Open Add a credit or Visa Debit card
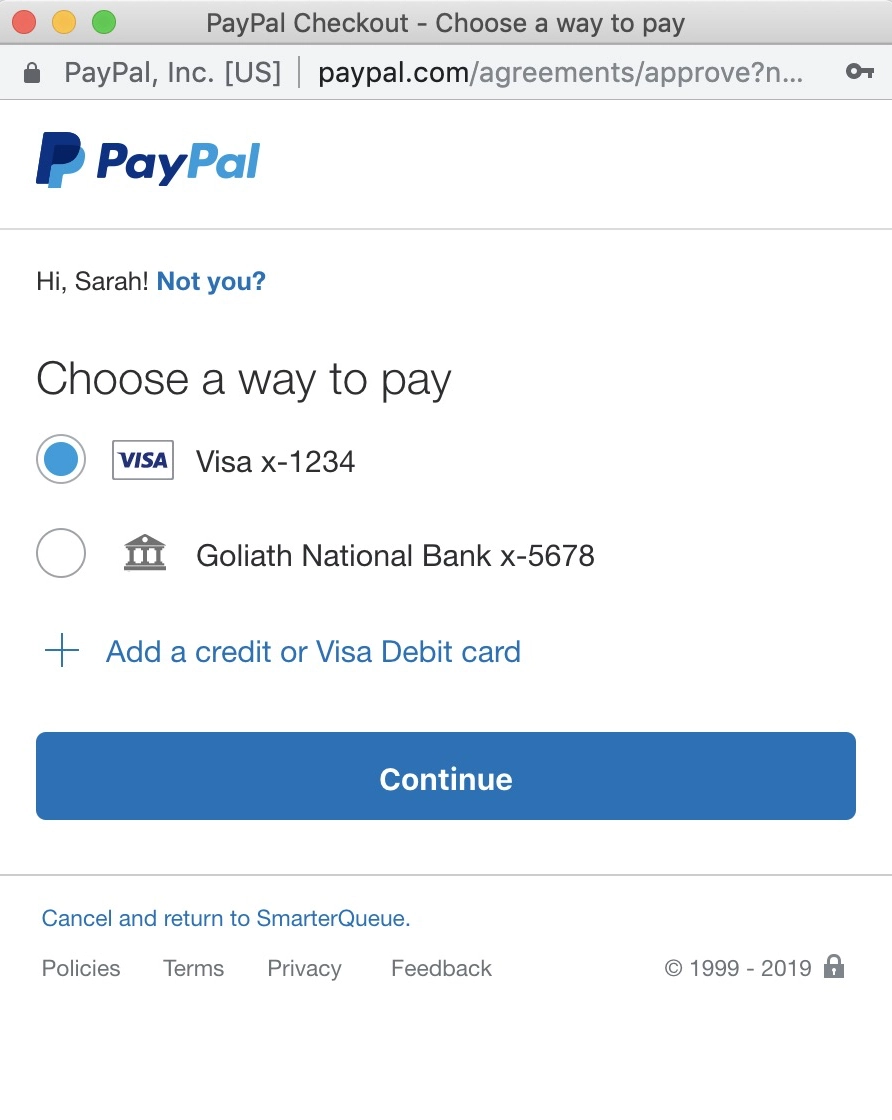This screenshot has width=892, height=1120. tap(313, 651)
